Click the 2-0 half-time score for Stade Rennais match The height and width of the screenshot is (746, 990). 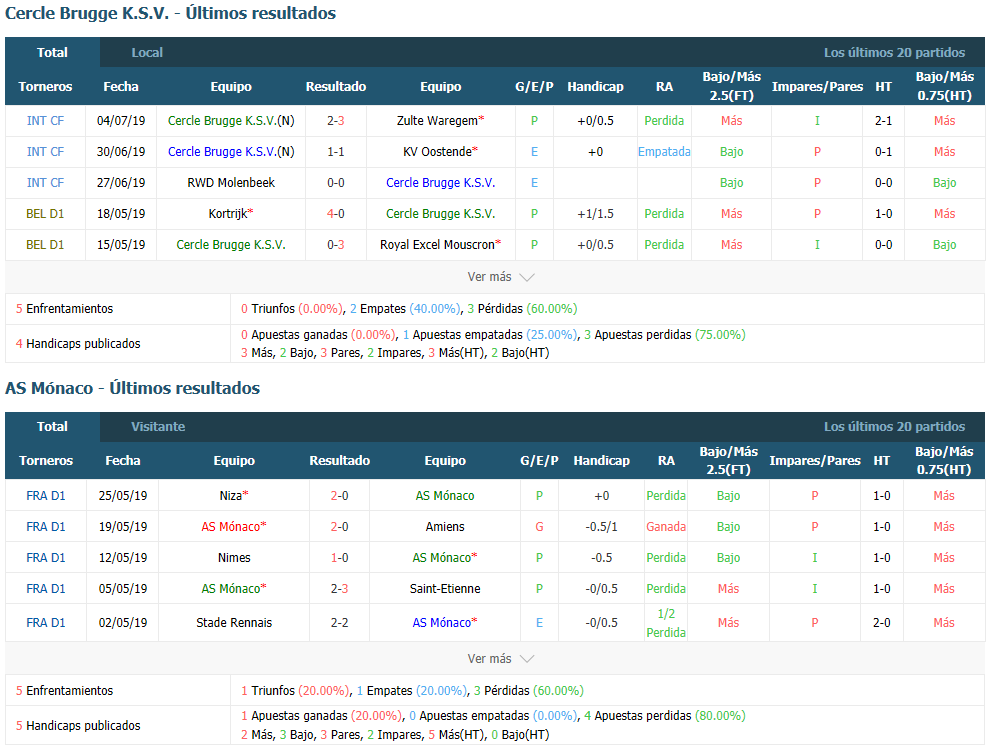tap(882, 622)
